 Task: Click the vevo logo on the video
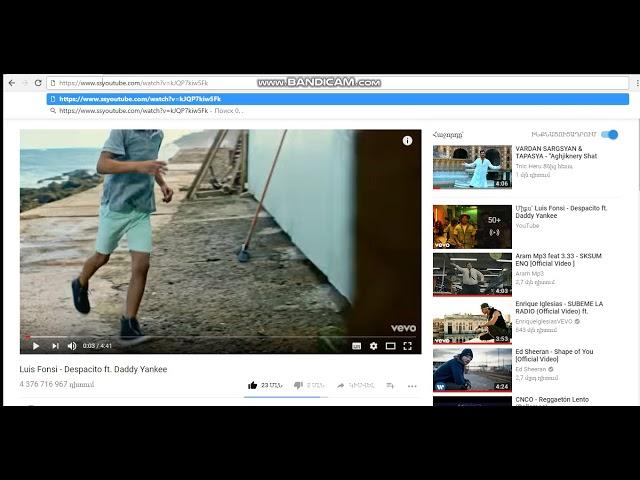(404, 328)
